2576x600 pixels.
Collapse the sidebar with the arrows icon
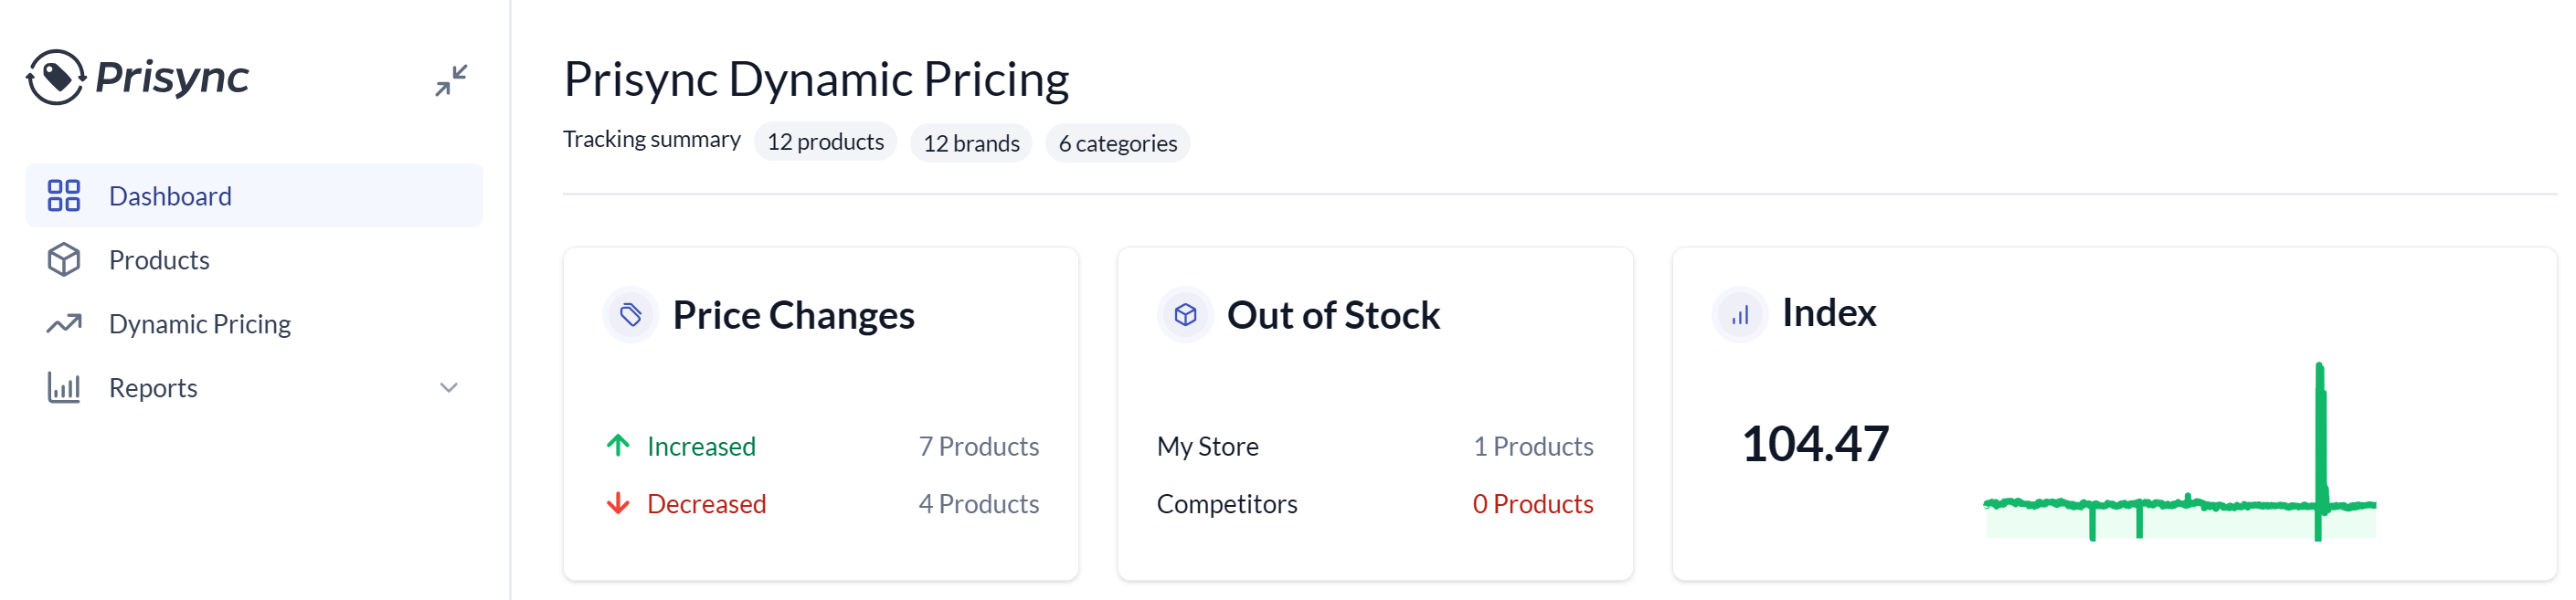tap(451, 80)
